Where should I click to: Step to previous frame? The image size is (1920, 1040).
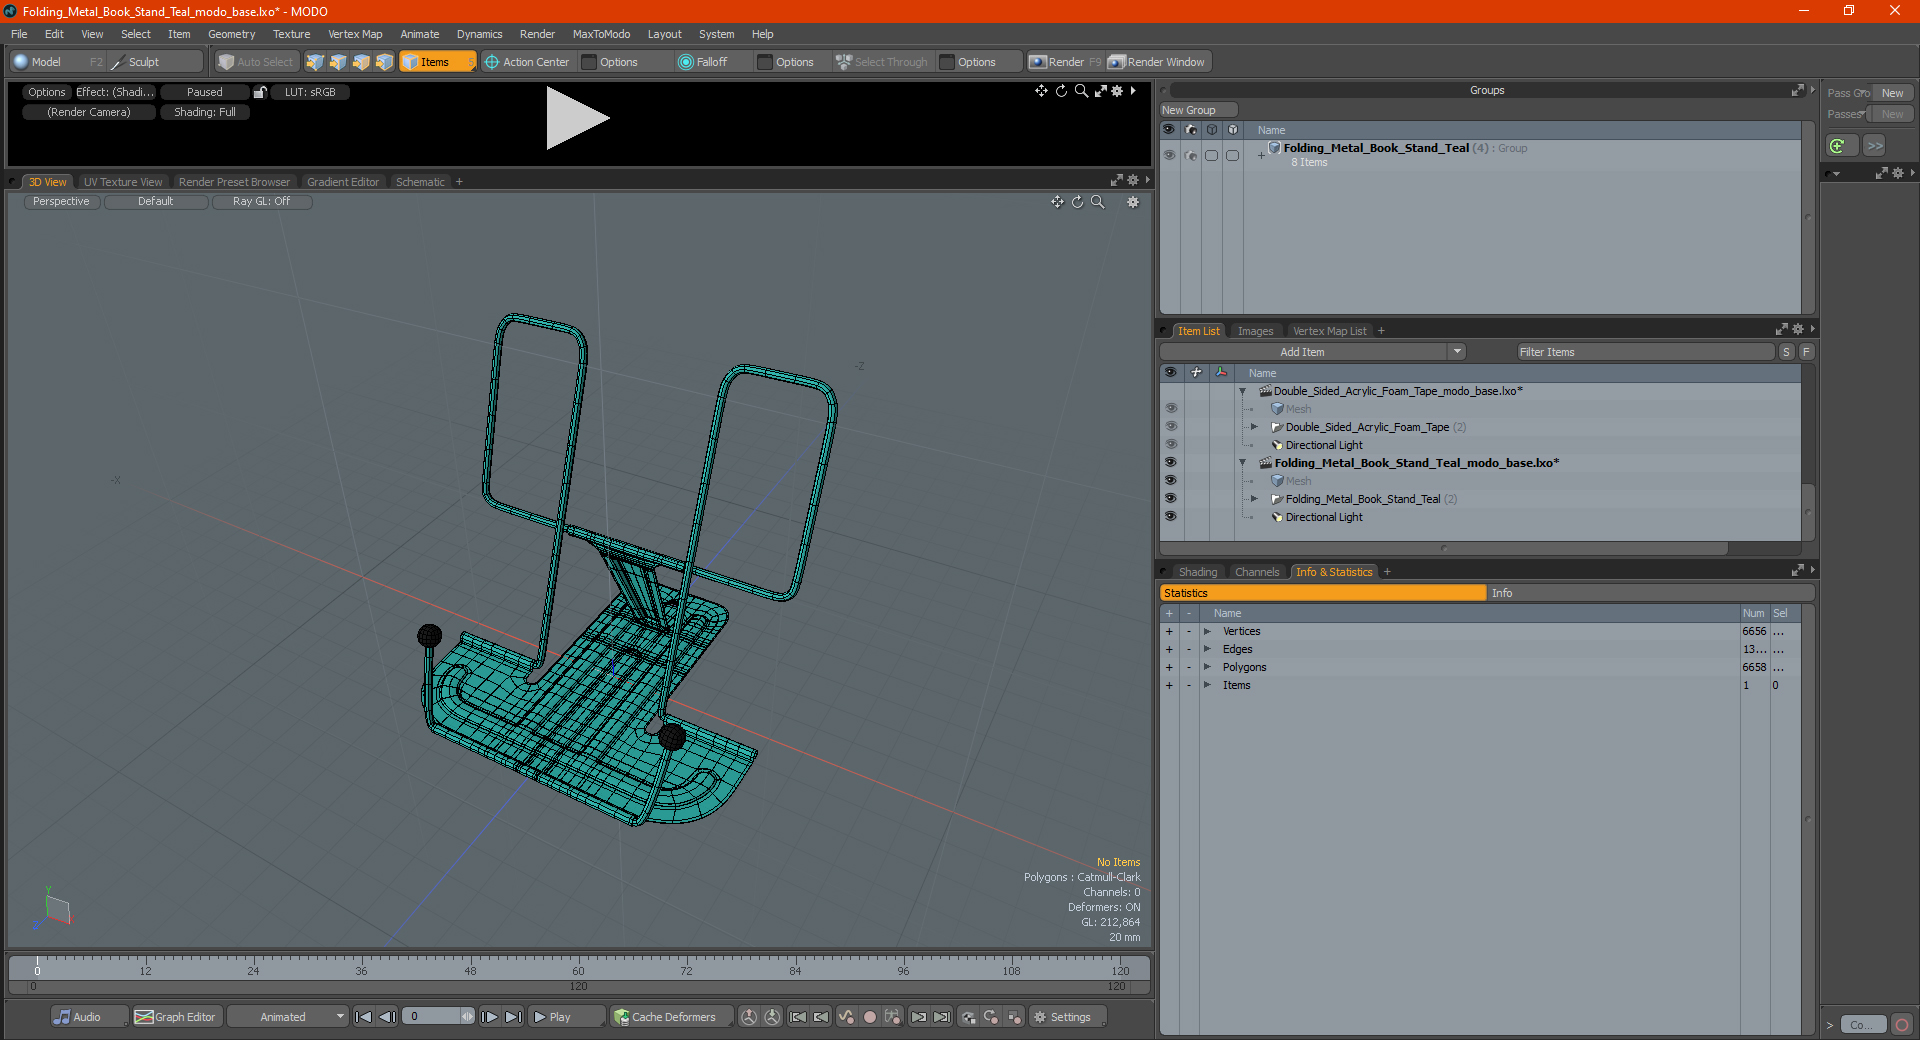387,1017
